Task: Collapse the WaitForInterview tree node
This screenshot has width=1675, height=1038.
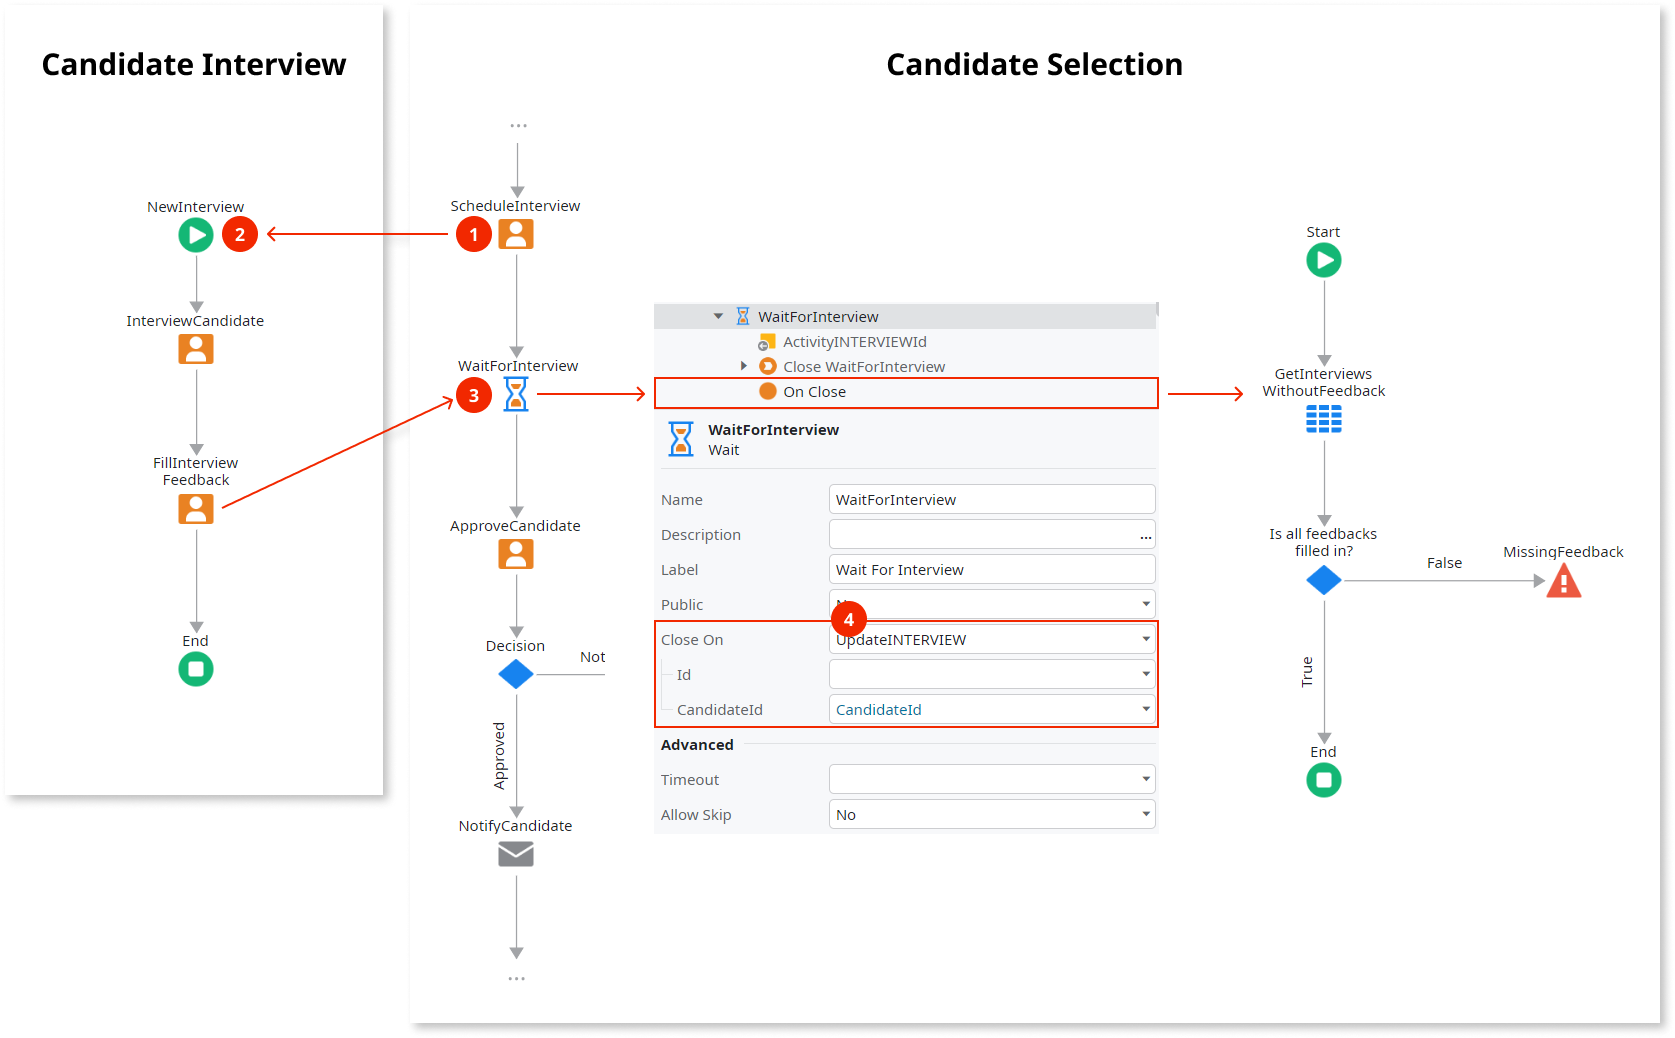Action: click(718, 315)
